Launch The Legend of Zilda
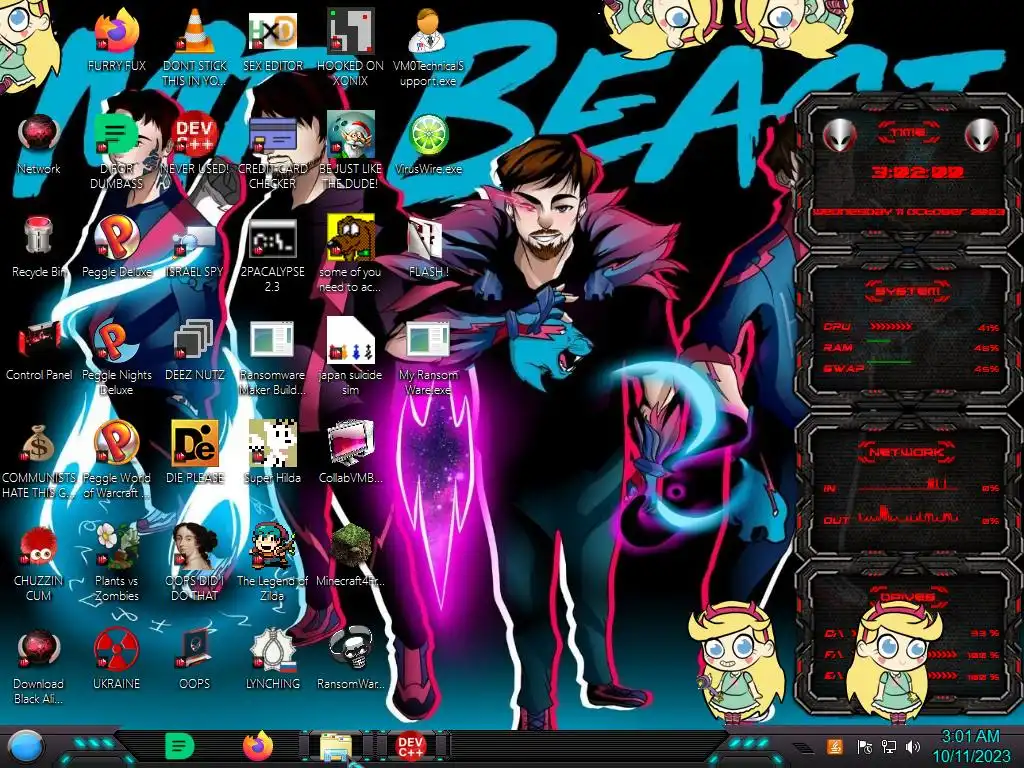The height and width of the screenshot is (768, 1024). click(272, 547)
